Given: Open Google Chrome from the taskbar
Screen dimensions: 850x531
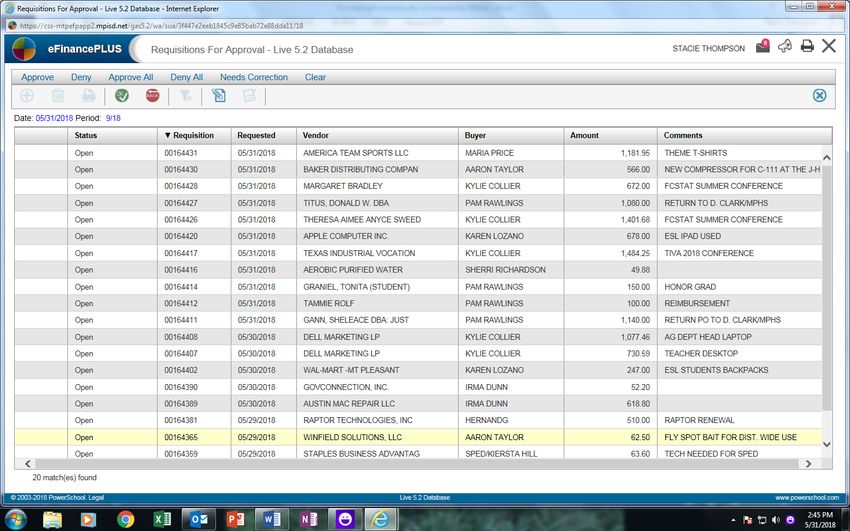Looking at the screenshot, I should pyautogui.click(x=125, y=520).
